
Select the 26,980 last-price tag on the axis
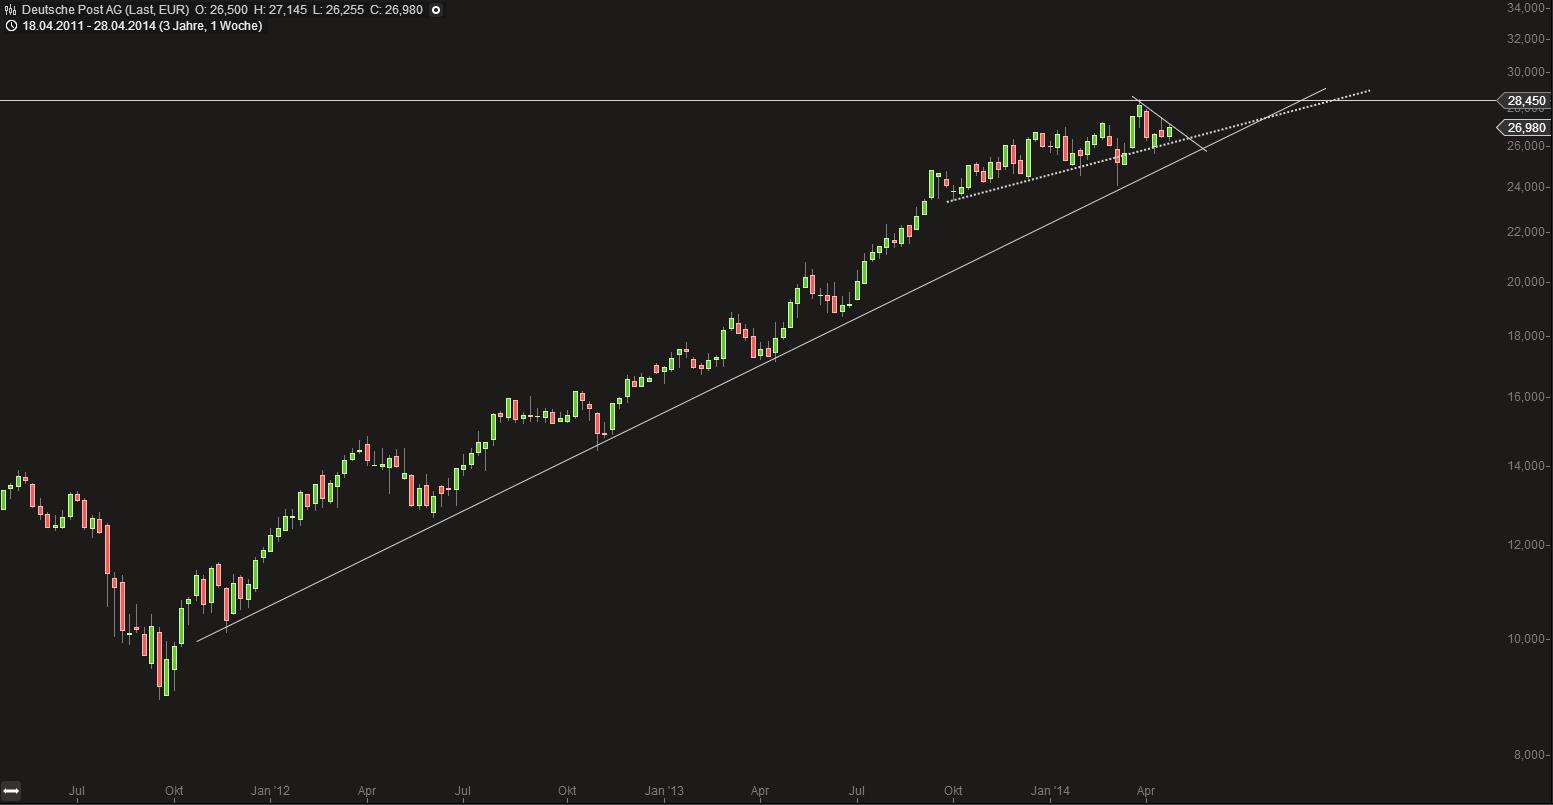pyautogui.click(x=1524, y=128)
